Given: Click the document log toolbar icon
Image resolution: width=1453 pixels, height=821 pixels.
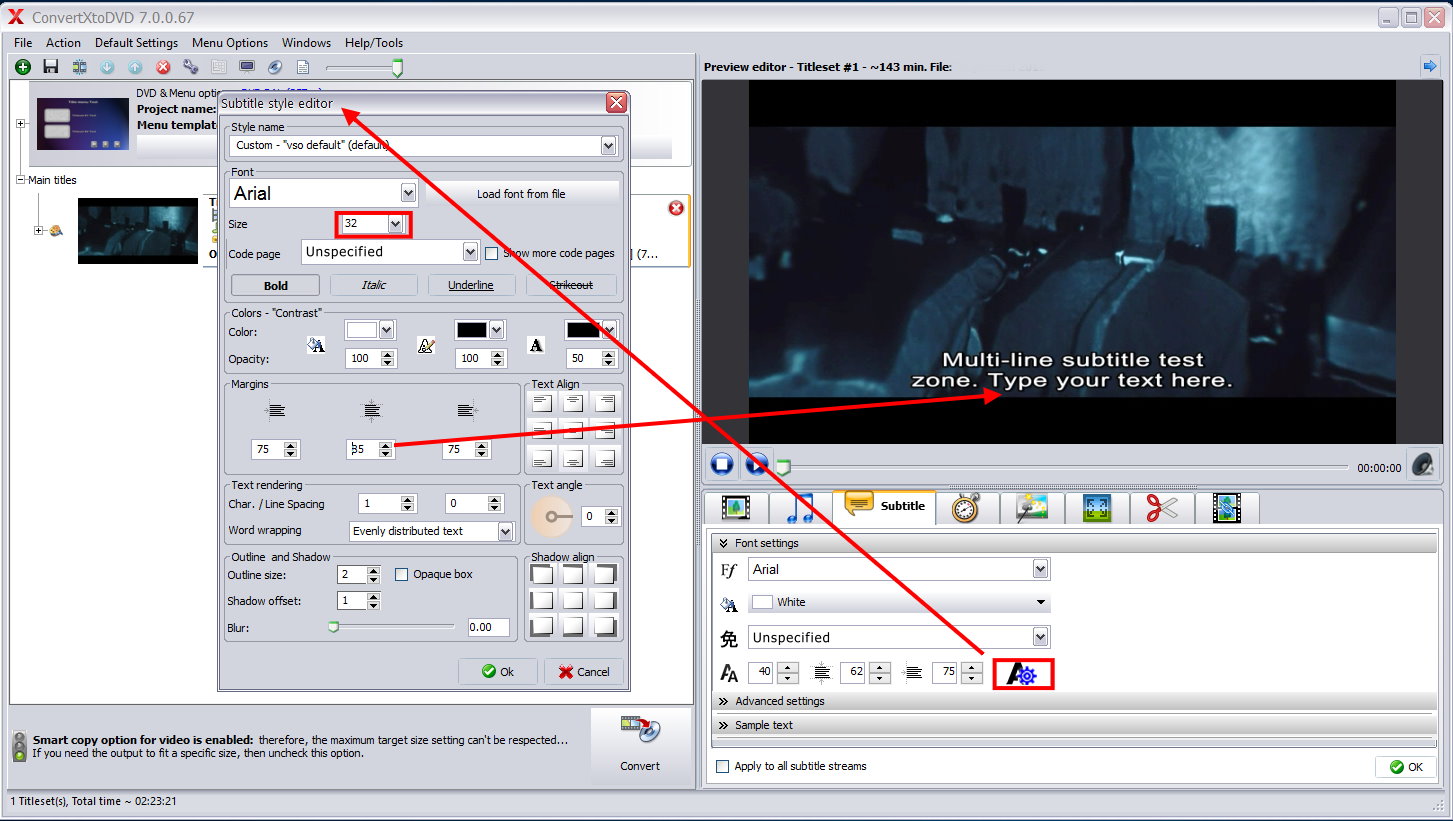Looking at the screenshot, I should [303, 67].
